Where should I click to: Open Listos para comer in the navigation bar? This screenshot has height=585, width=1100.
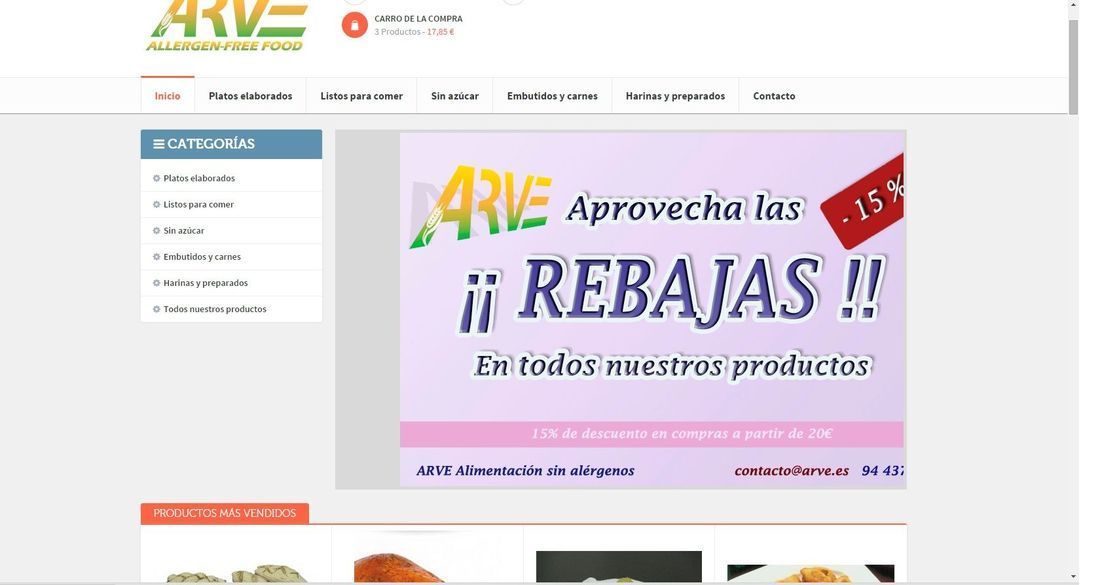tap(361, 96)
